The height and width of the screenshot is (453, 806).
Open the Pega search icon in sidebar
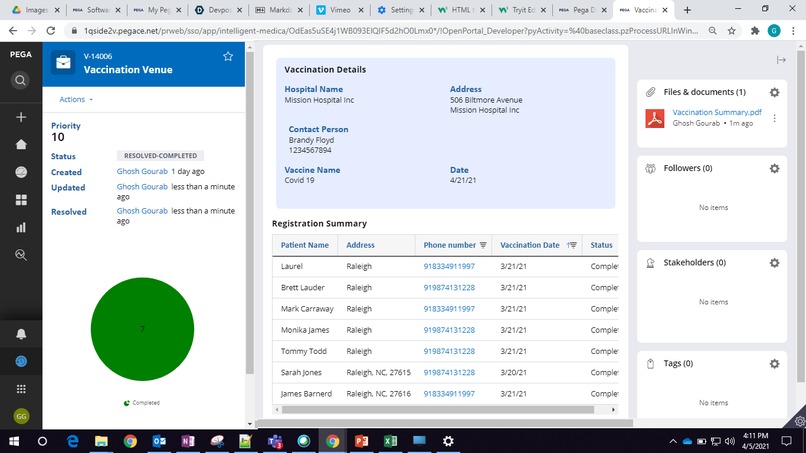click(x=21, y=81)
